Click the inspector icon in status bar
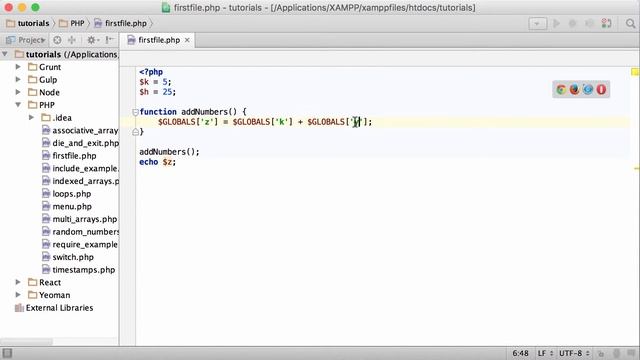The image size is (640, 360). click(x=617, y=353)
